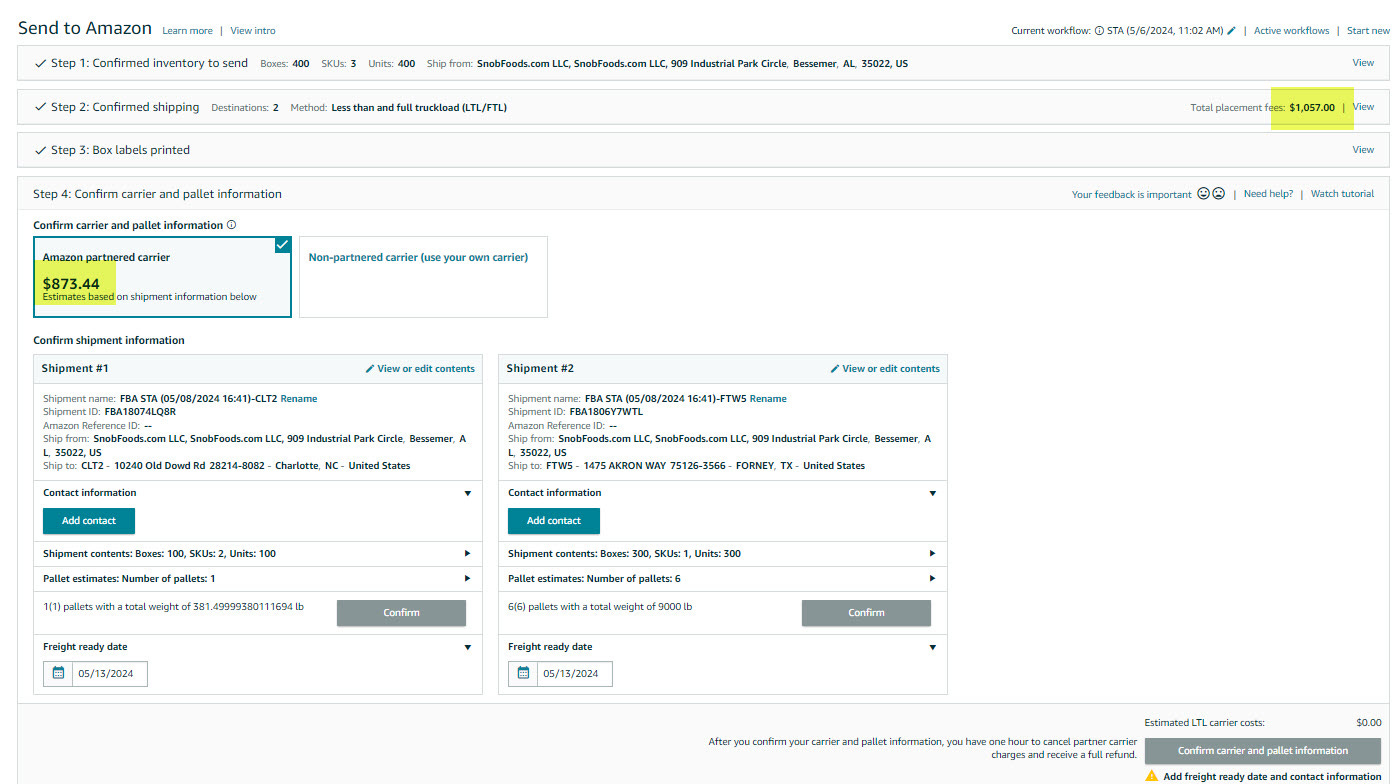The height and width of the screenshot is (784, 1394).
Task: Click View link on Step 1 row
Action: pos(1363,62)
